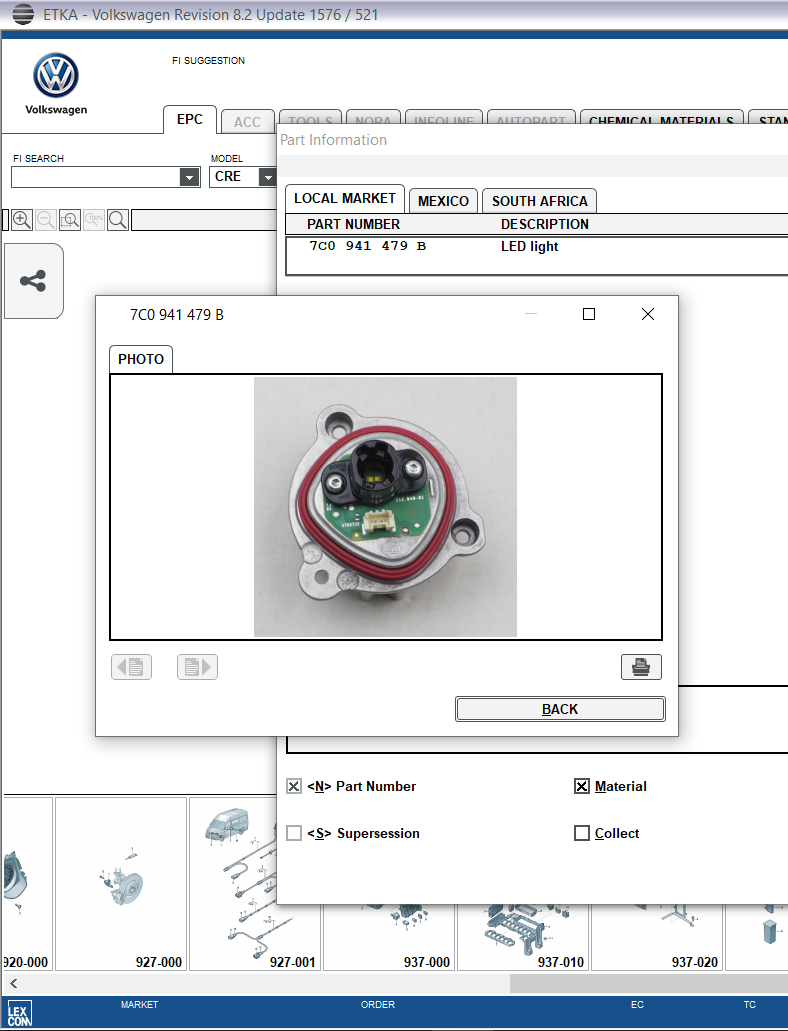Switch to the EPC tab
Screen dimensions: 788x1031
(x=189, y=120)
